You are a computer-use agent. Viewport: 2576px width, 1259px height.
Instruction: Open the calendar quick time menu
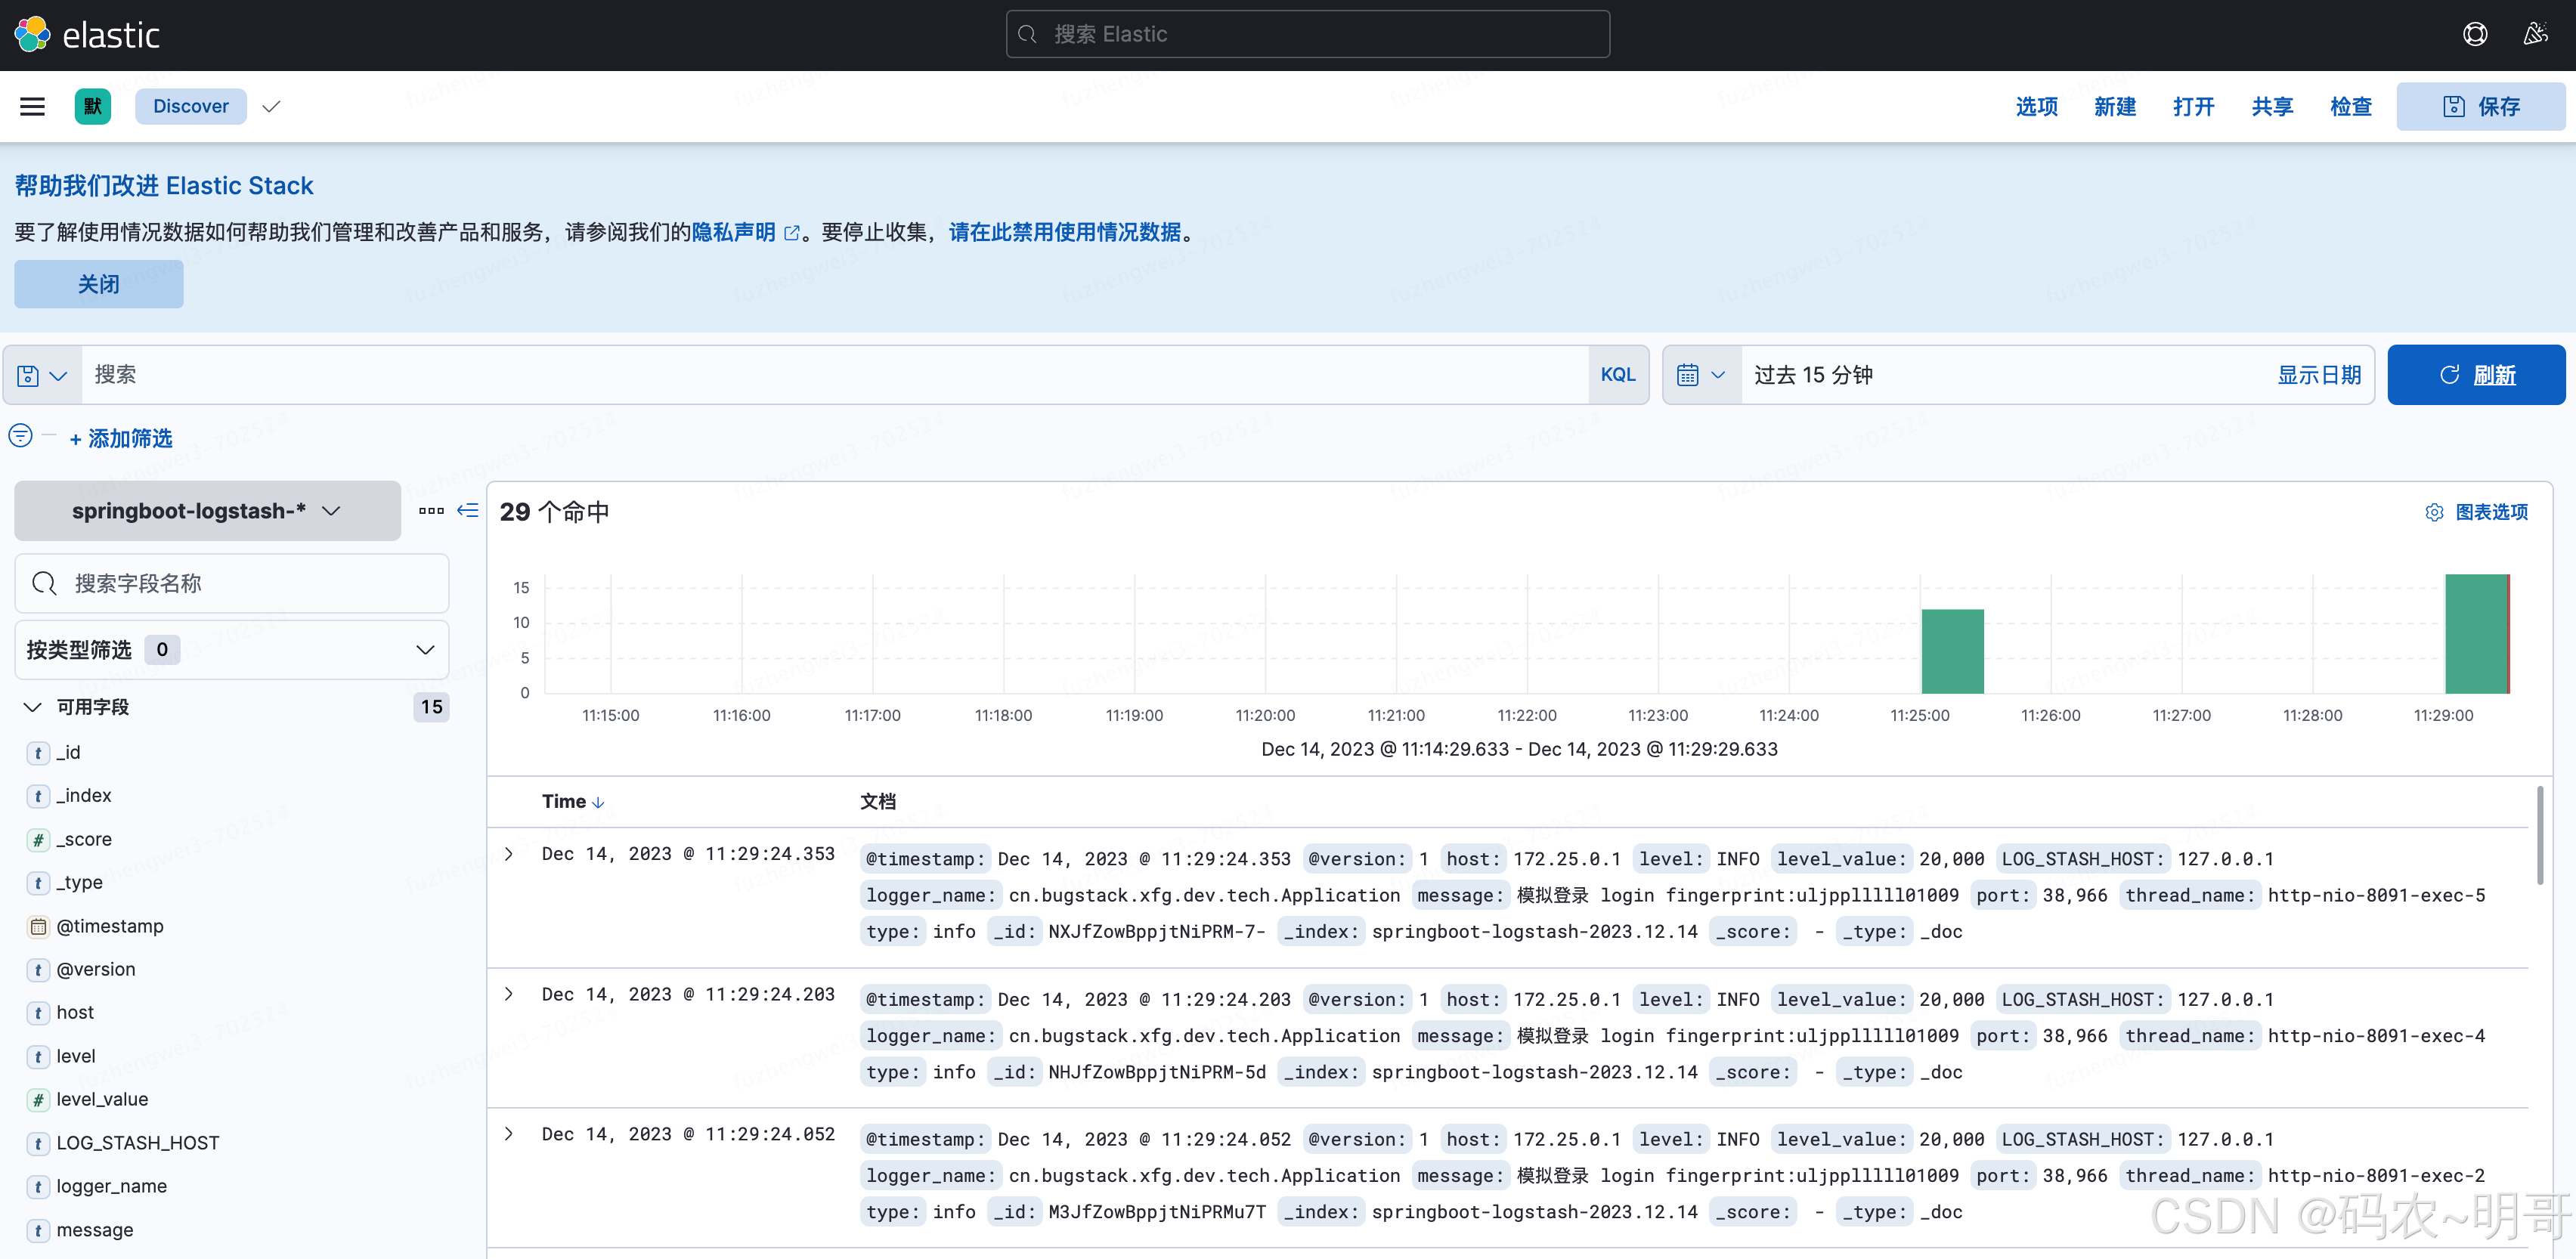click(x=1701, y=375)
